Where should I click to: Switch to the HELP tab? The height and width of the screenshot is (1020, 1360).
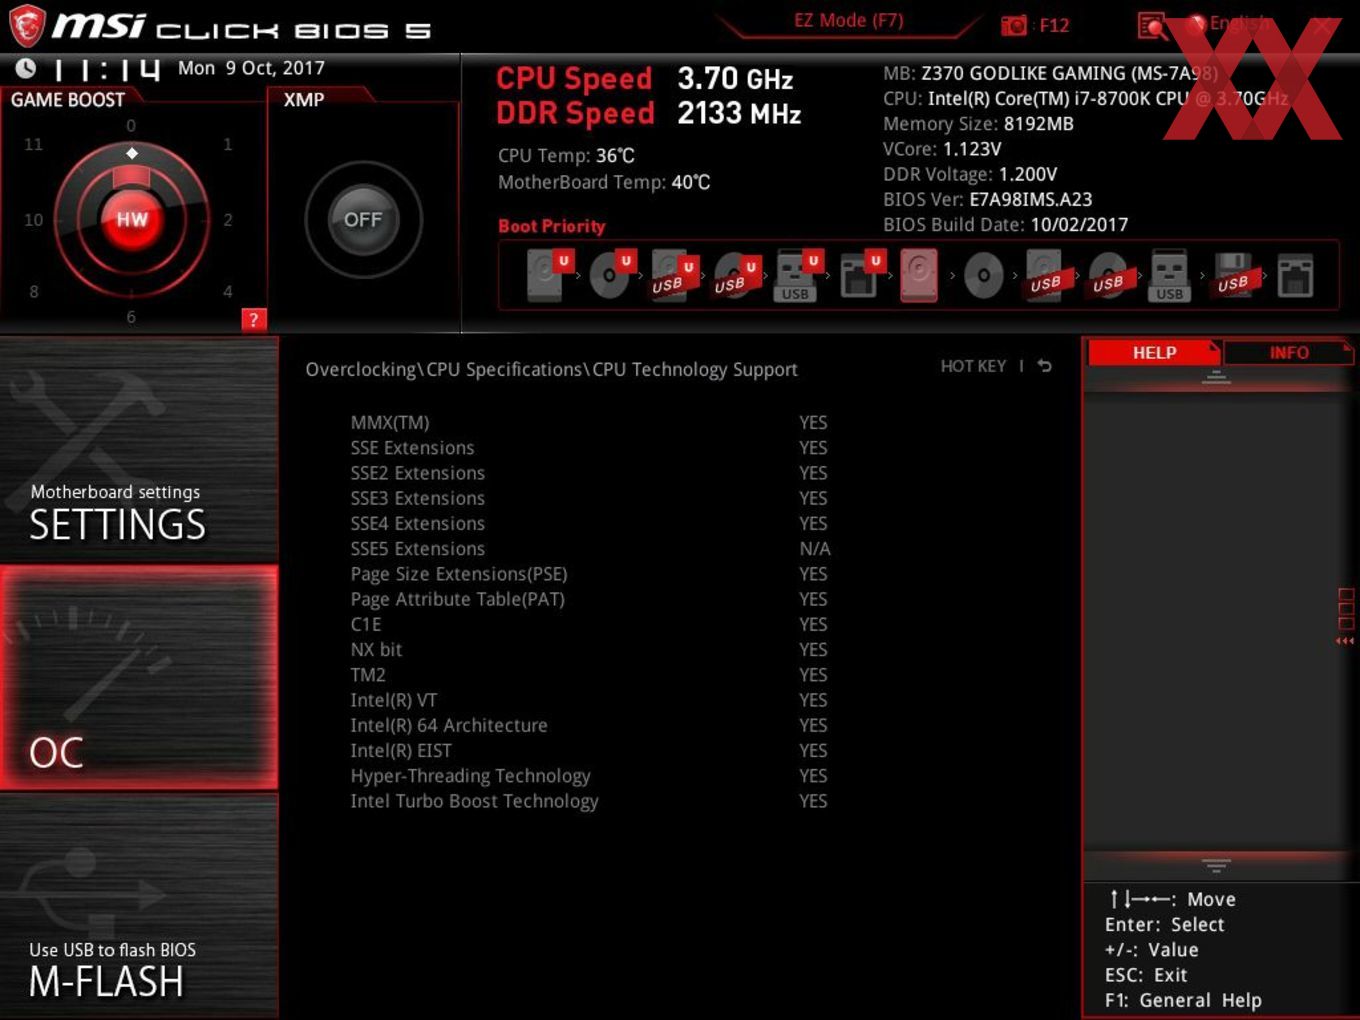1154,352
